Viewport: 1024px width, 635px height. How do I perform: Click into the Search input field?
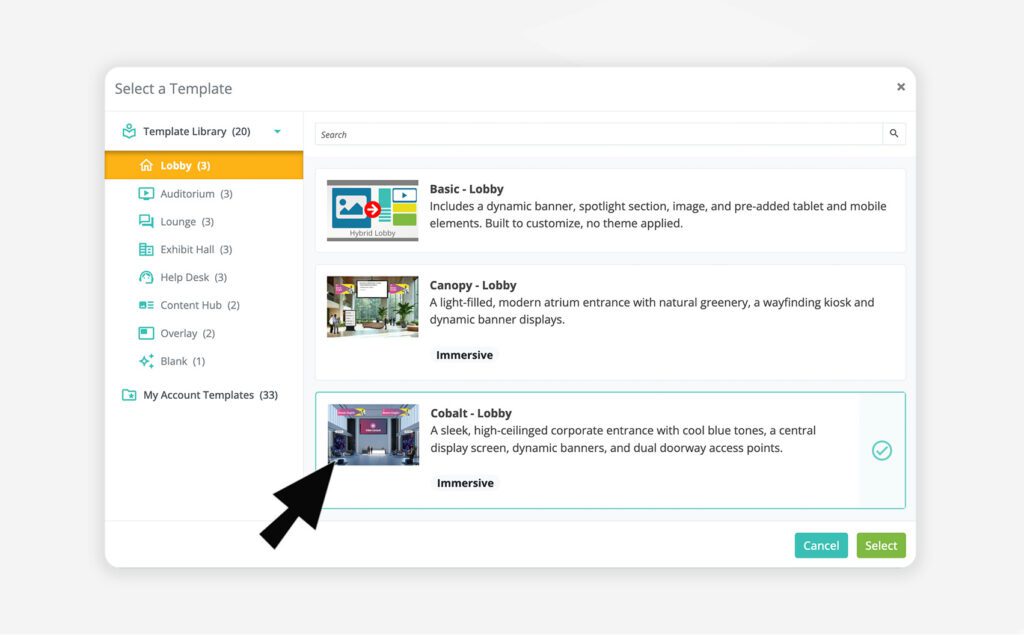coord(598,134)
